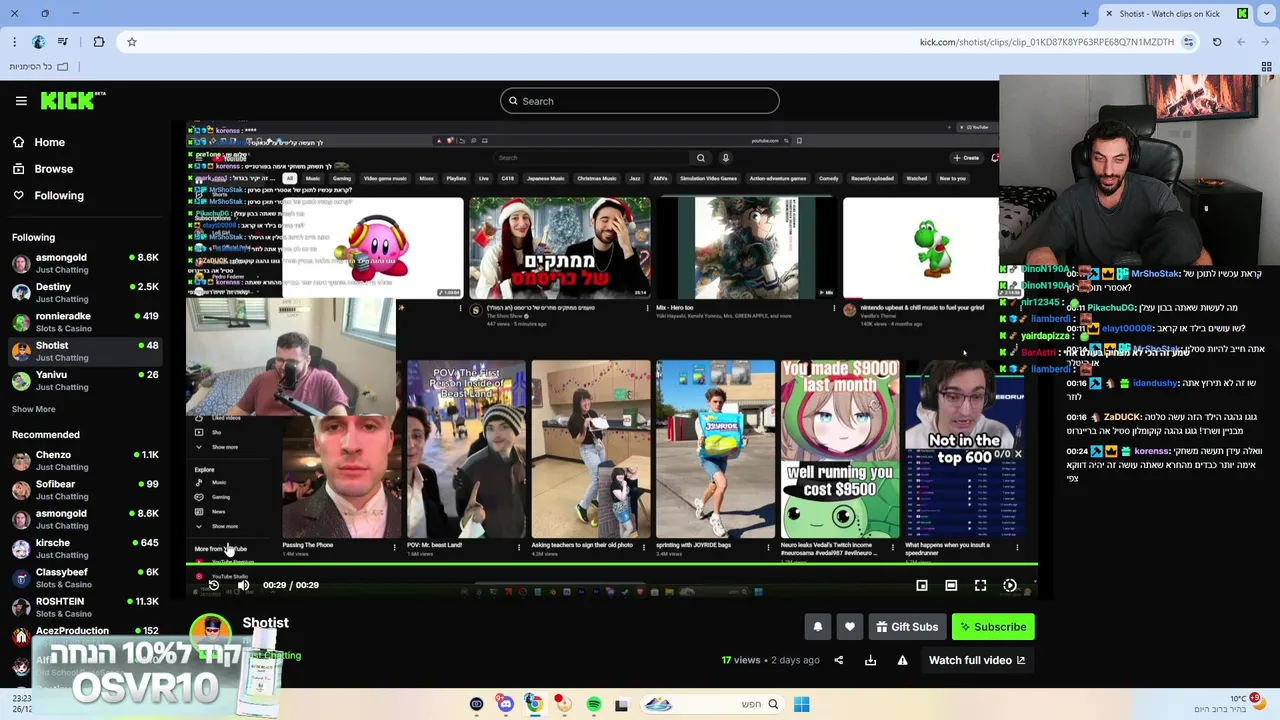Go back in the browser
This screenshot has height=720, width=1280.
(1265, 42)
